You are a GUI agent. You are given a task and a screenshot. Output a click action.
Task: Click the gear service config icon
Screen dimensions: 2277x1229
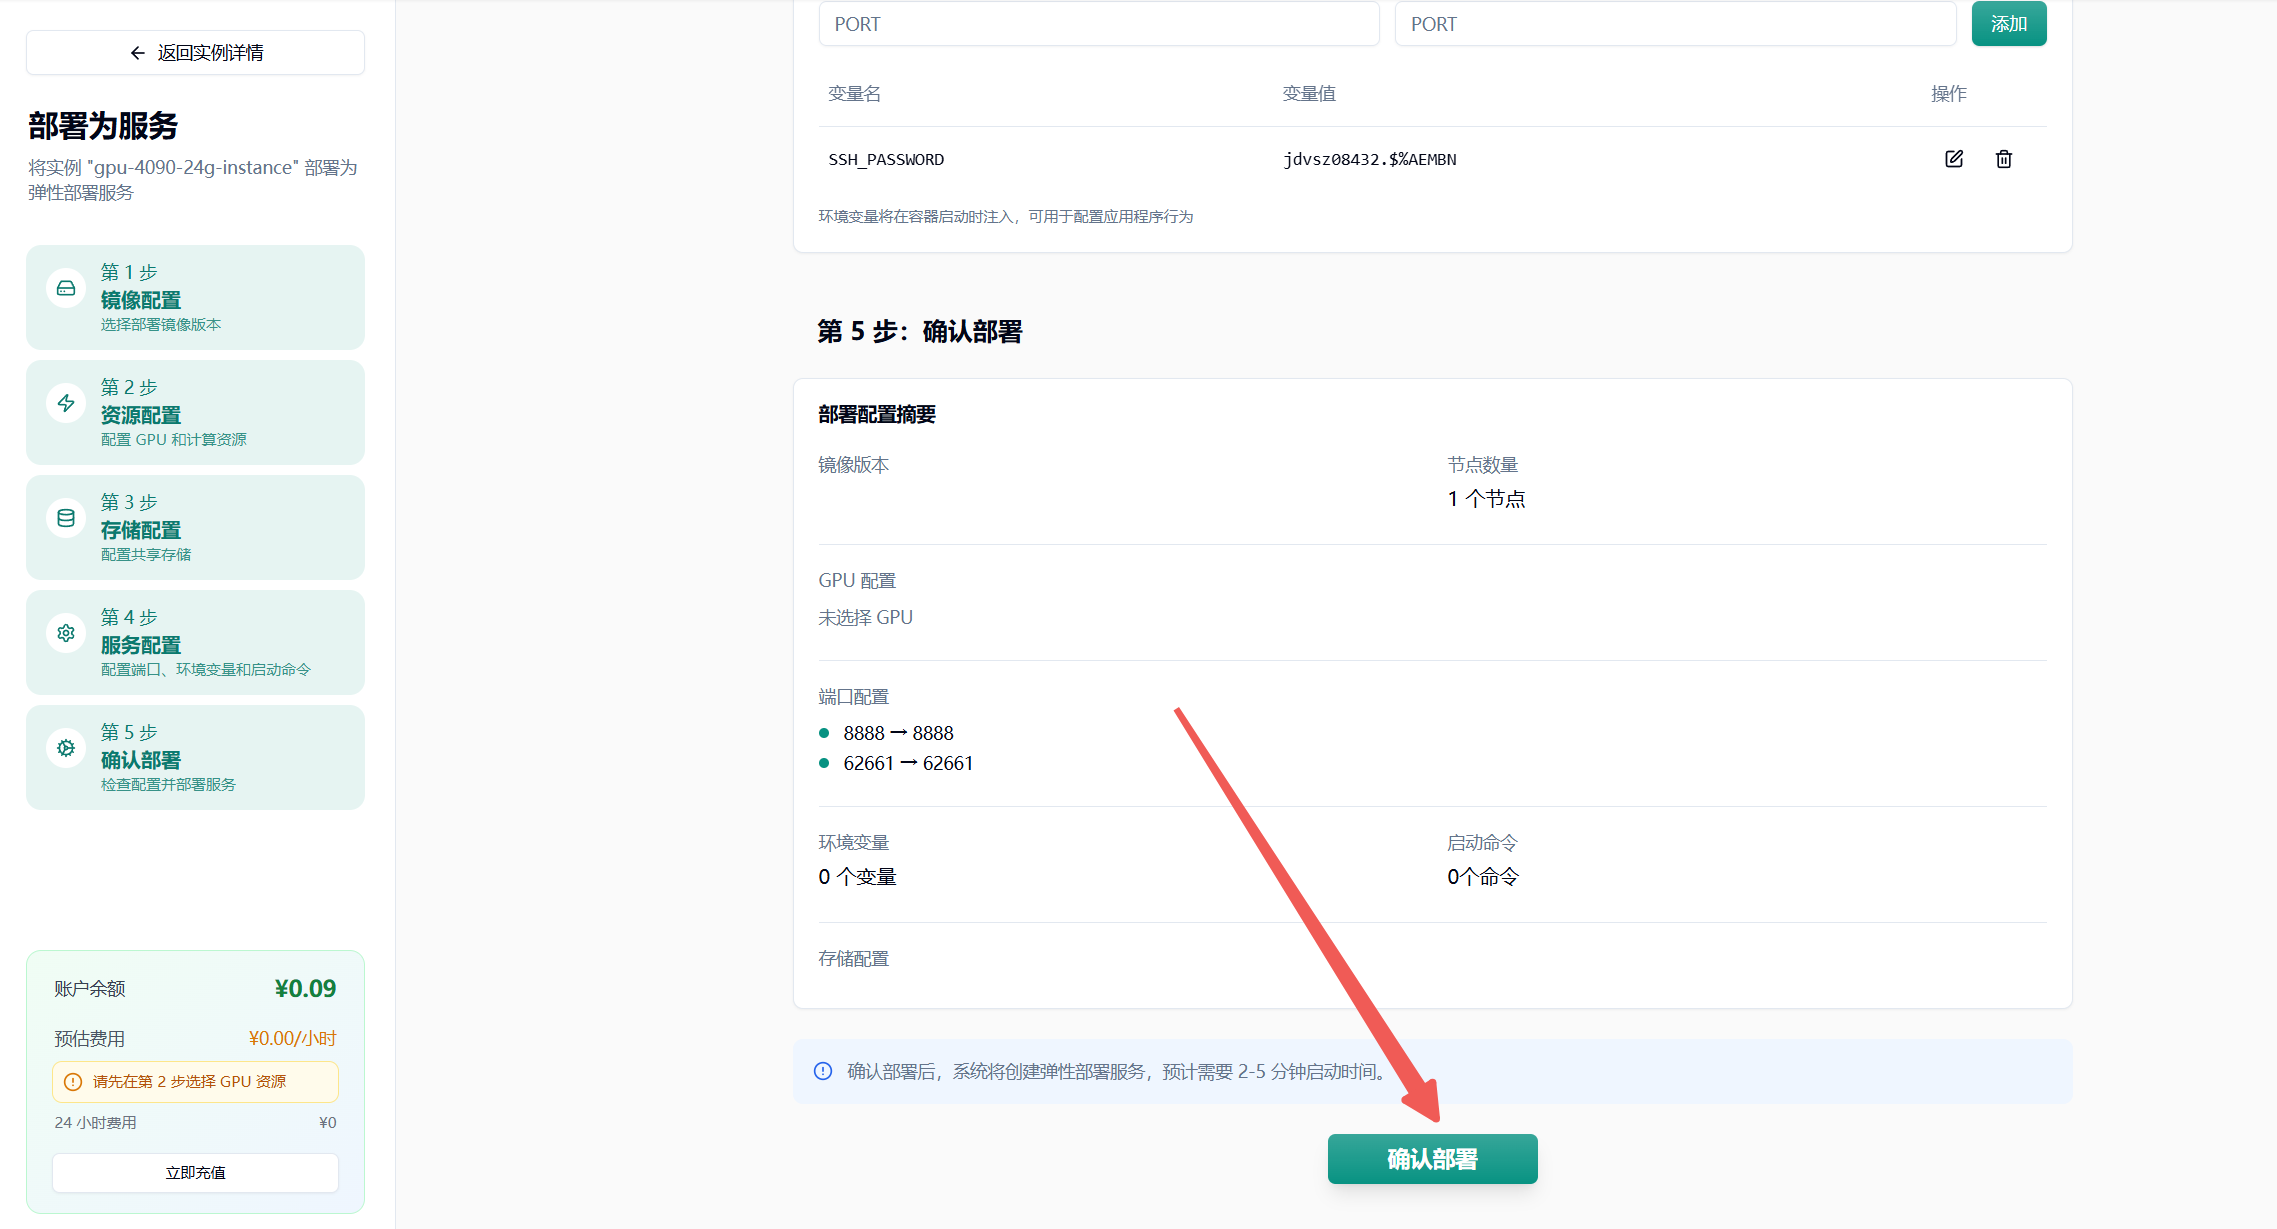pyautogui.click(x=66, y=633)
